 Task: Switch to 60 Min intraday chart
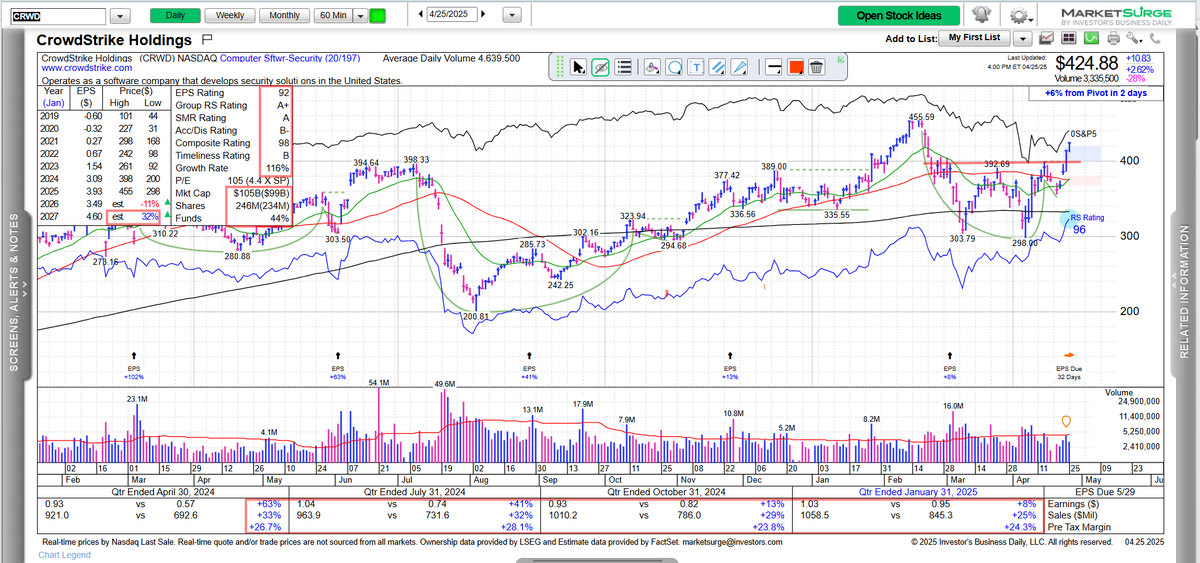(332, 16)
